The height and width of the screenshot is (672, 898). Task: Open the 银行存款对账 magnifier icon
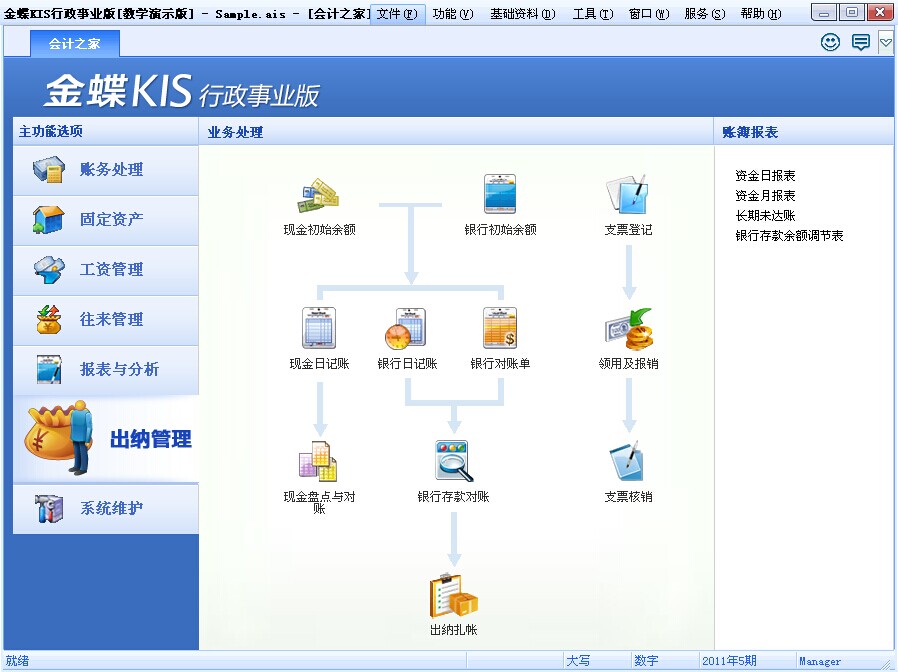(454, 461)
